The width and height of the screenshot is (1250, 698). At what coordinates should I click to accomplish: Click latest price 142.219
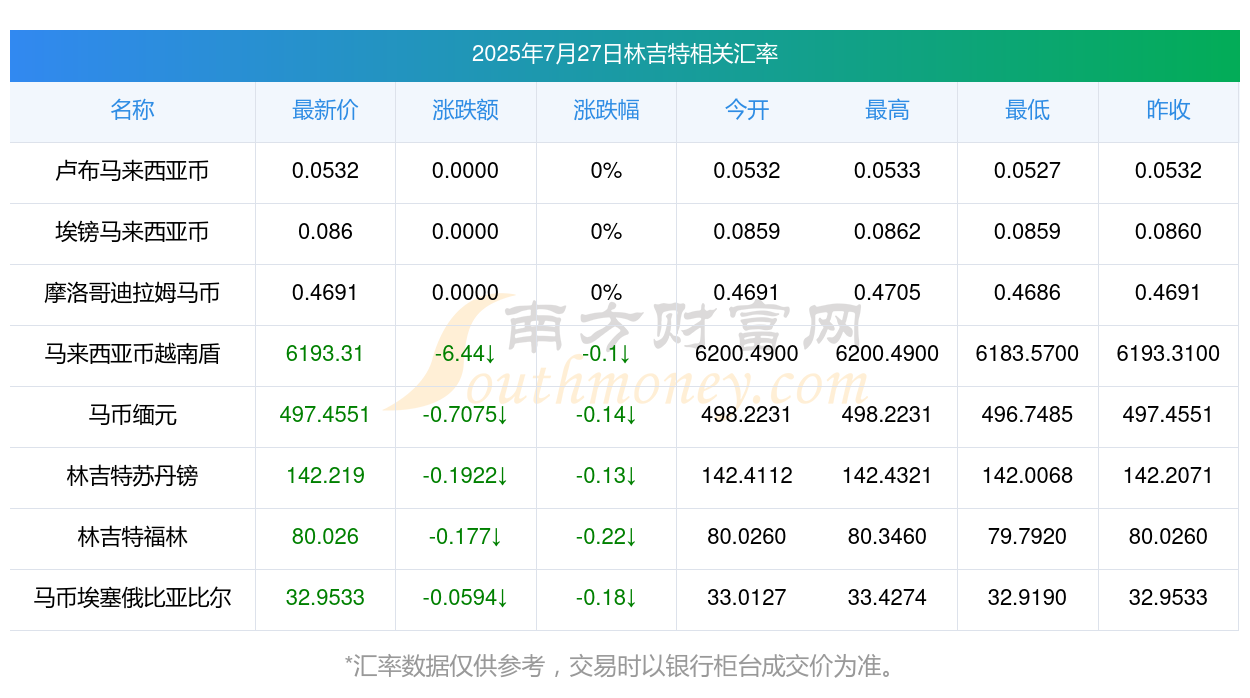[x=325, y=476]
